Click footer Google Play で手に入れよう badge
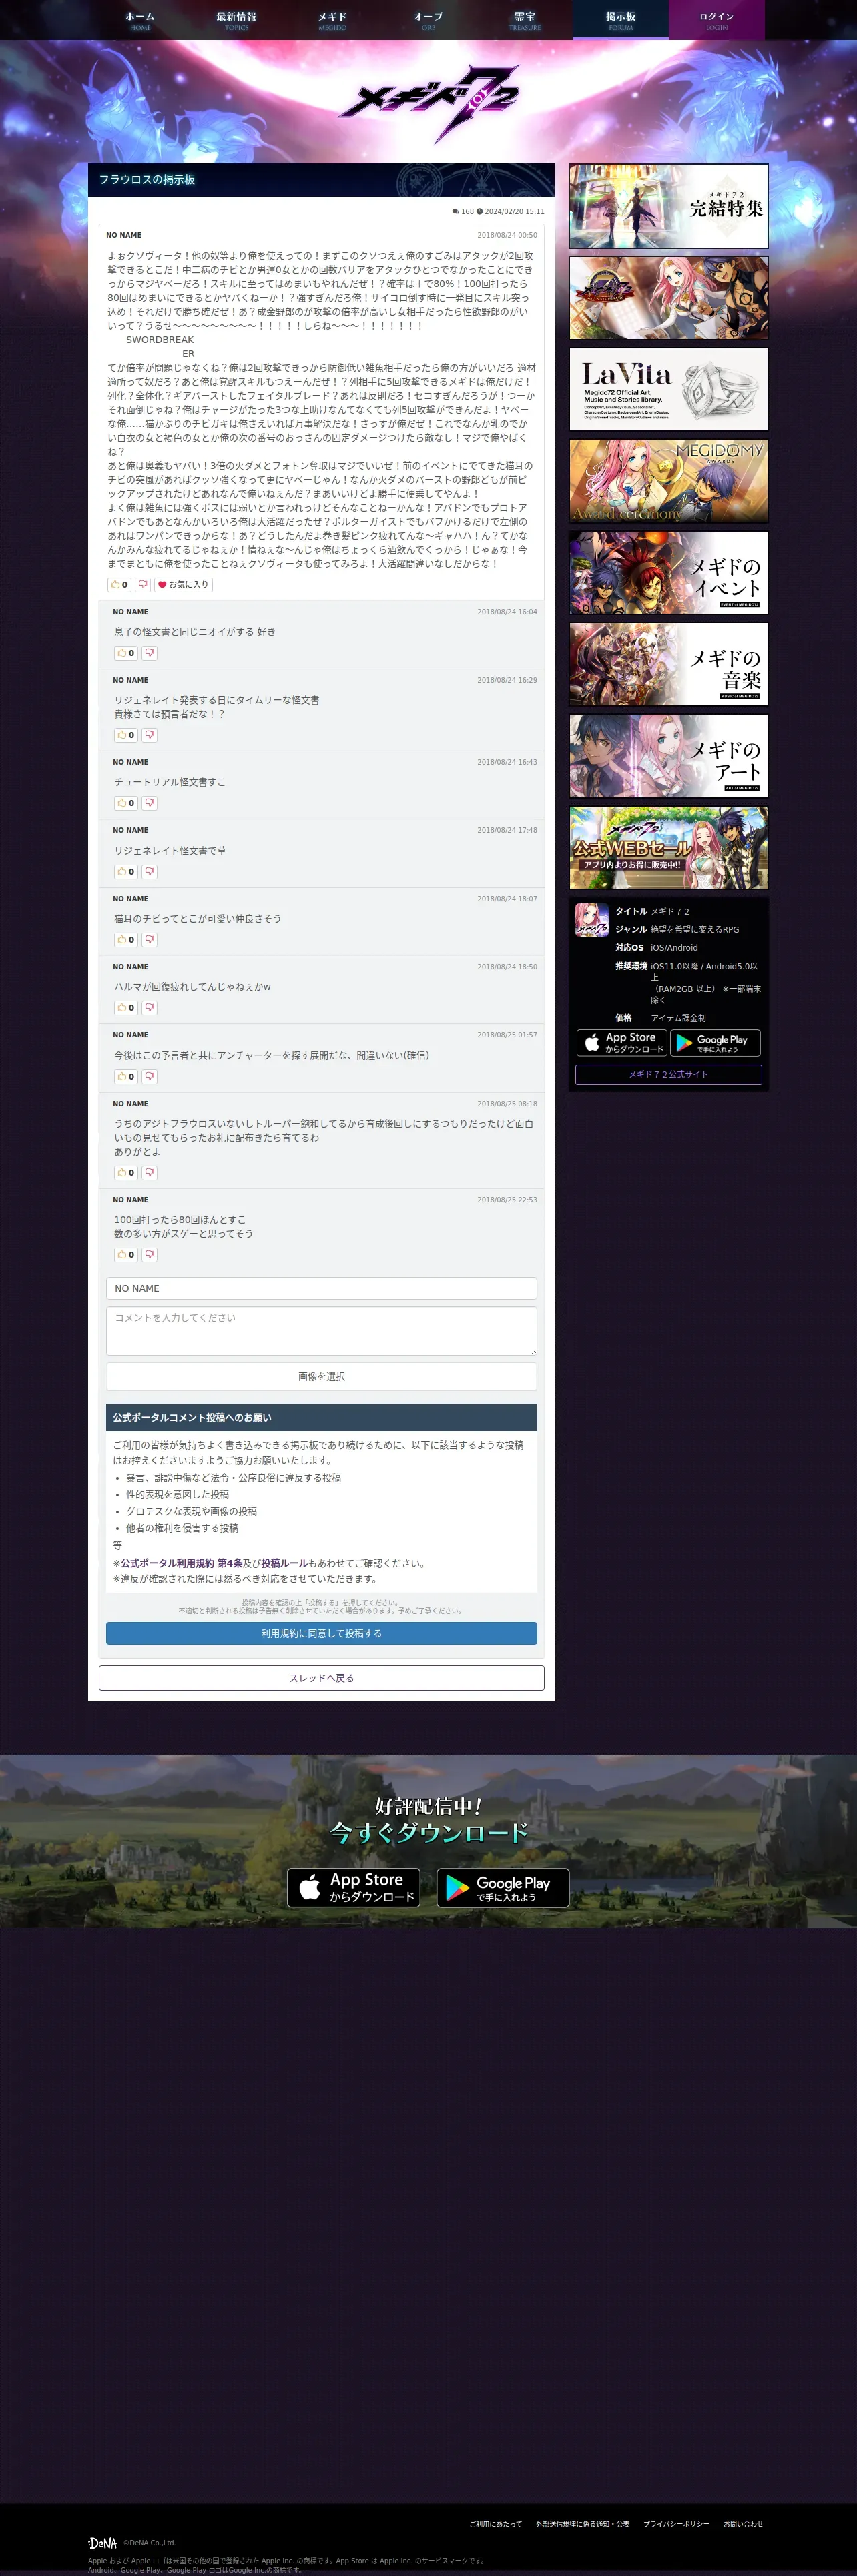857x2576 pixels. tap(503, 1888)
